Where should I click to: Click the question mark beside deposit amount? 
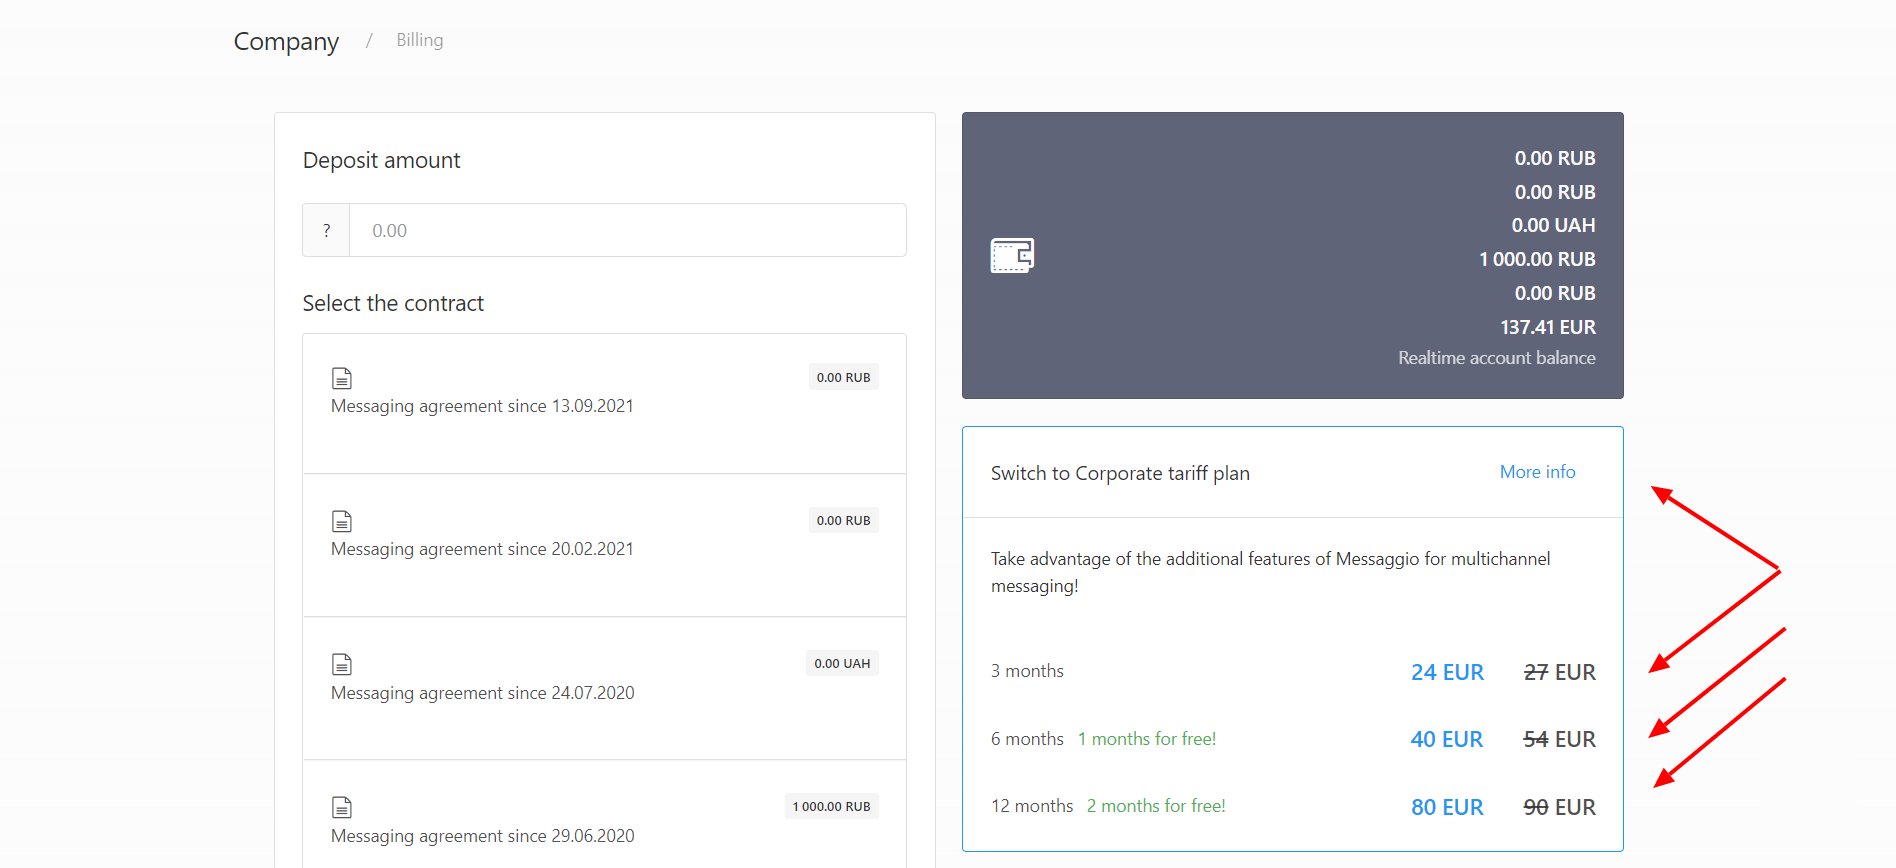point(326,230)
